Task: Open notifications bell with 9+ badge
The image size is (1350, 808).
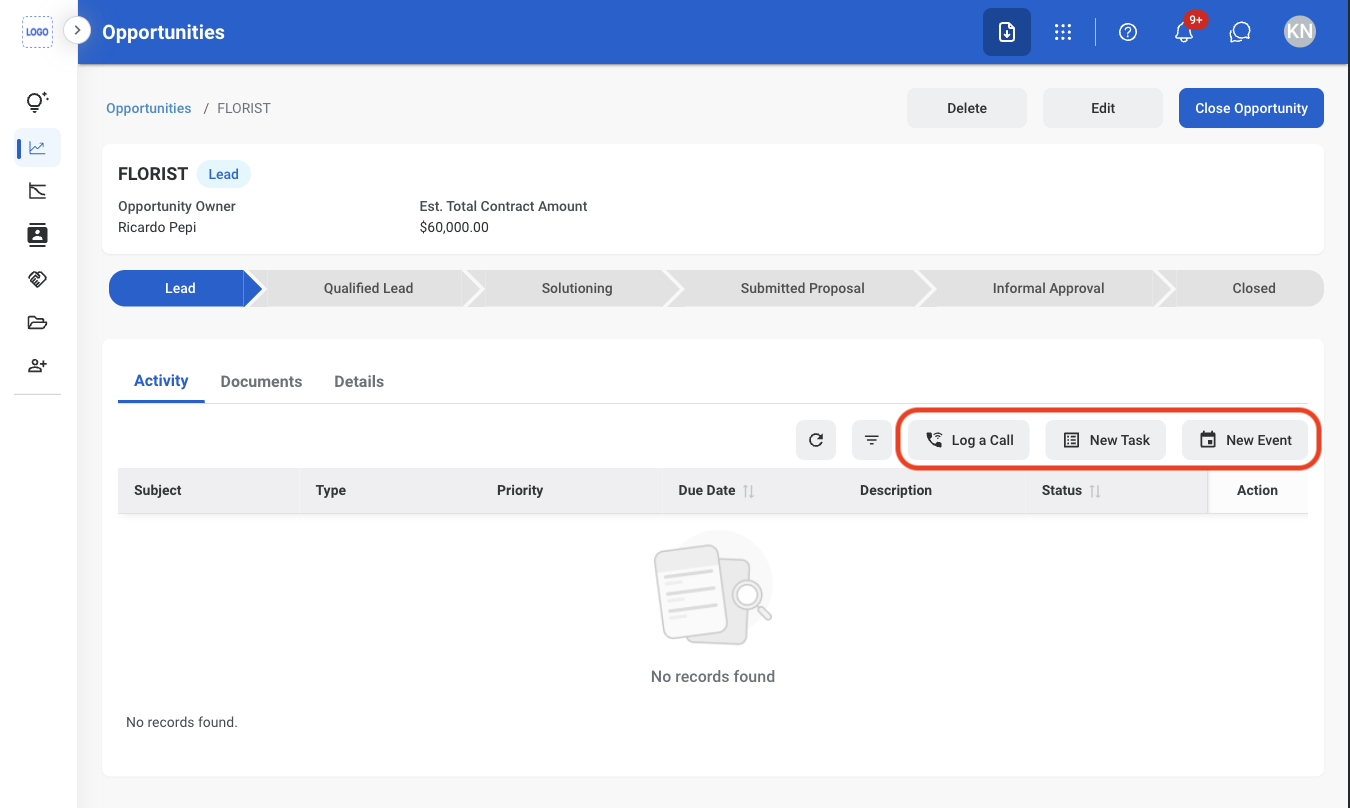Action: coord(1185,30)
